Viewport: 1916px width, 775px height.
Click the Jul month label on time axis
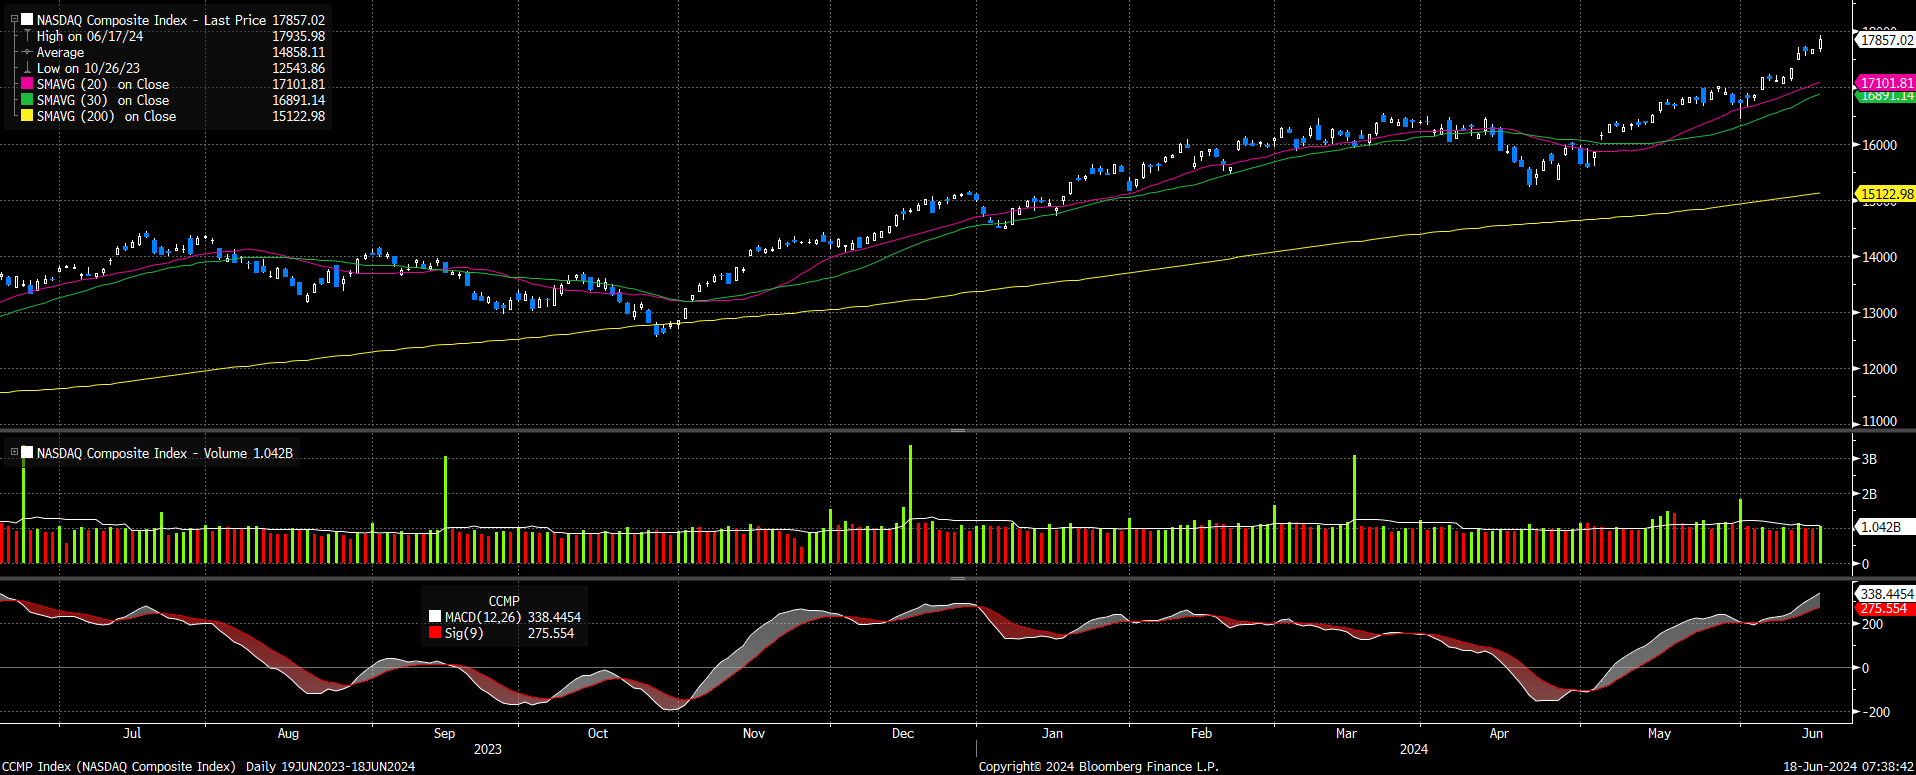pos(132,733)
